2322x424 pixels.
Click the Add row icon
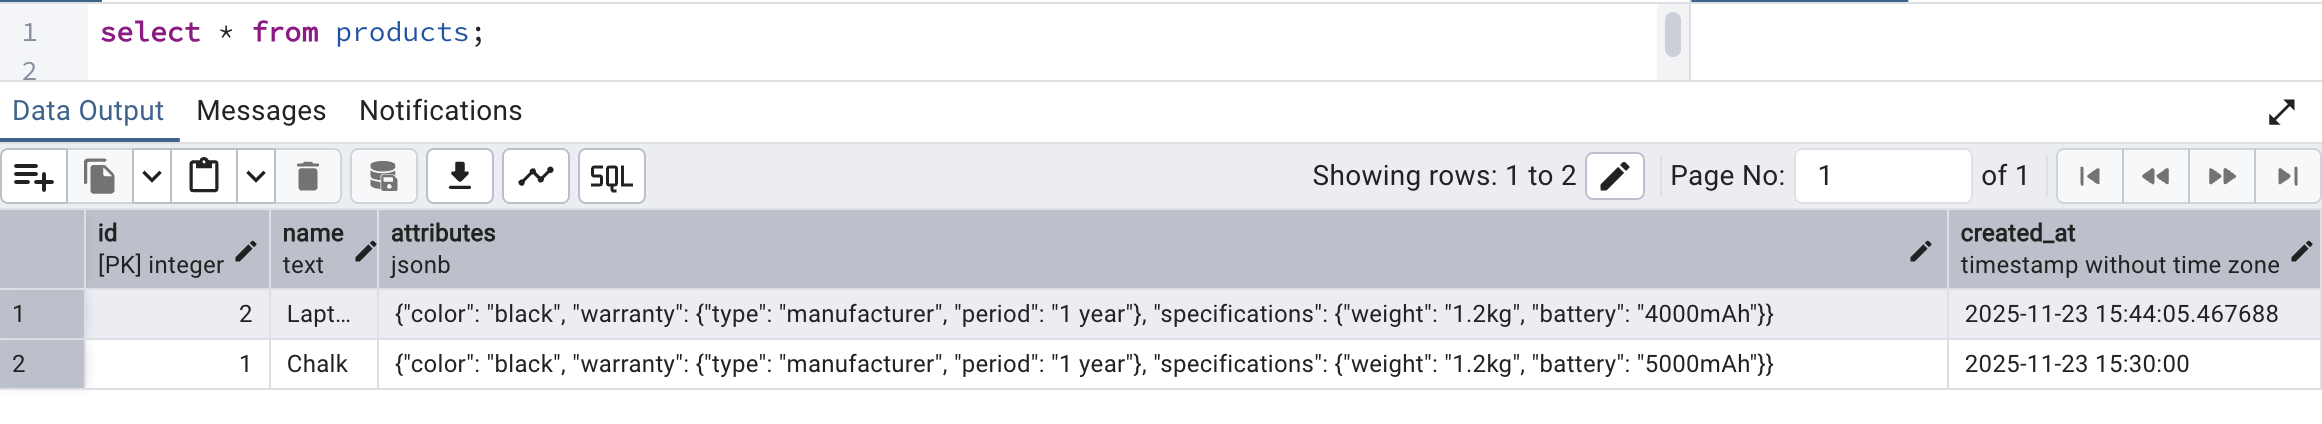pyautogui.click(x=34, y=177)
